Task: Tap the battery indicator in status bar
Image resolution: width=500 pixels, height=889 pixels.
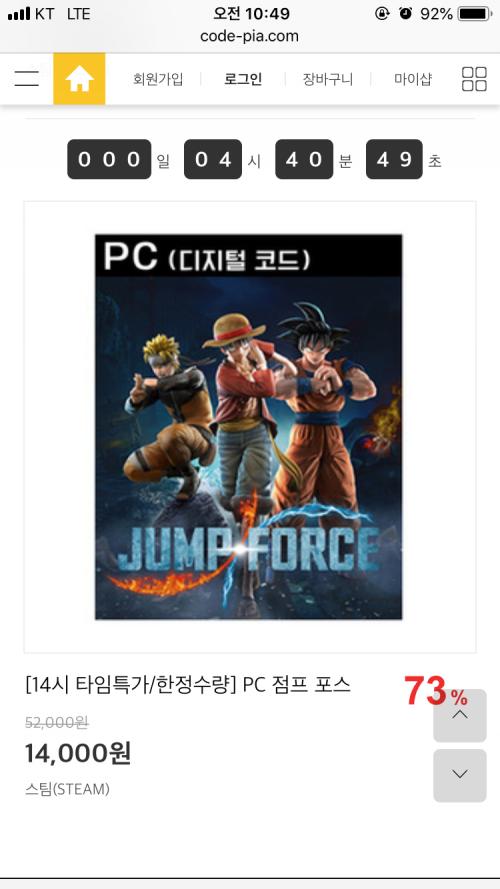Action: [x=476, y=14]
